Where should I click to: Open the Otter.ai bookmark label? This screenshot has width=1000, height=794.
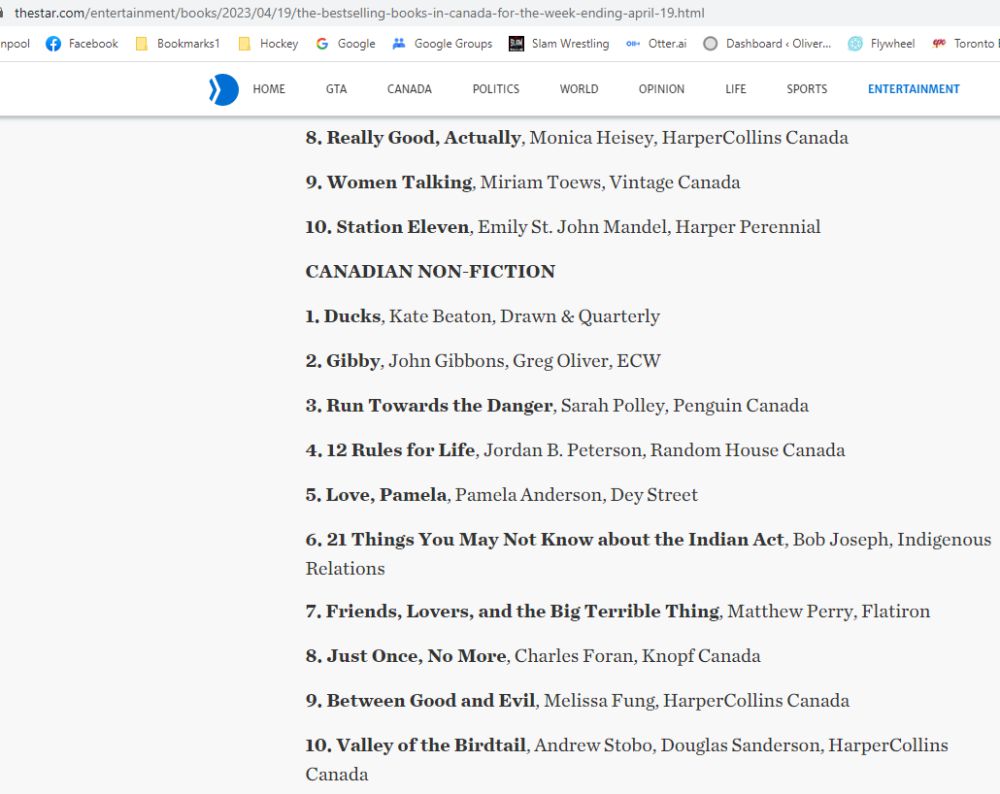pyautogui.click(x=667, y=43)
